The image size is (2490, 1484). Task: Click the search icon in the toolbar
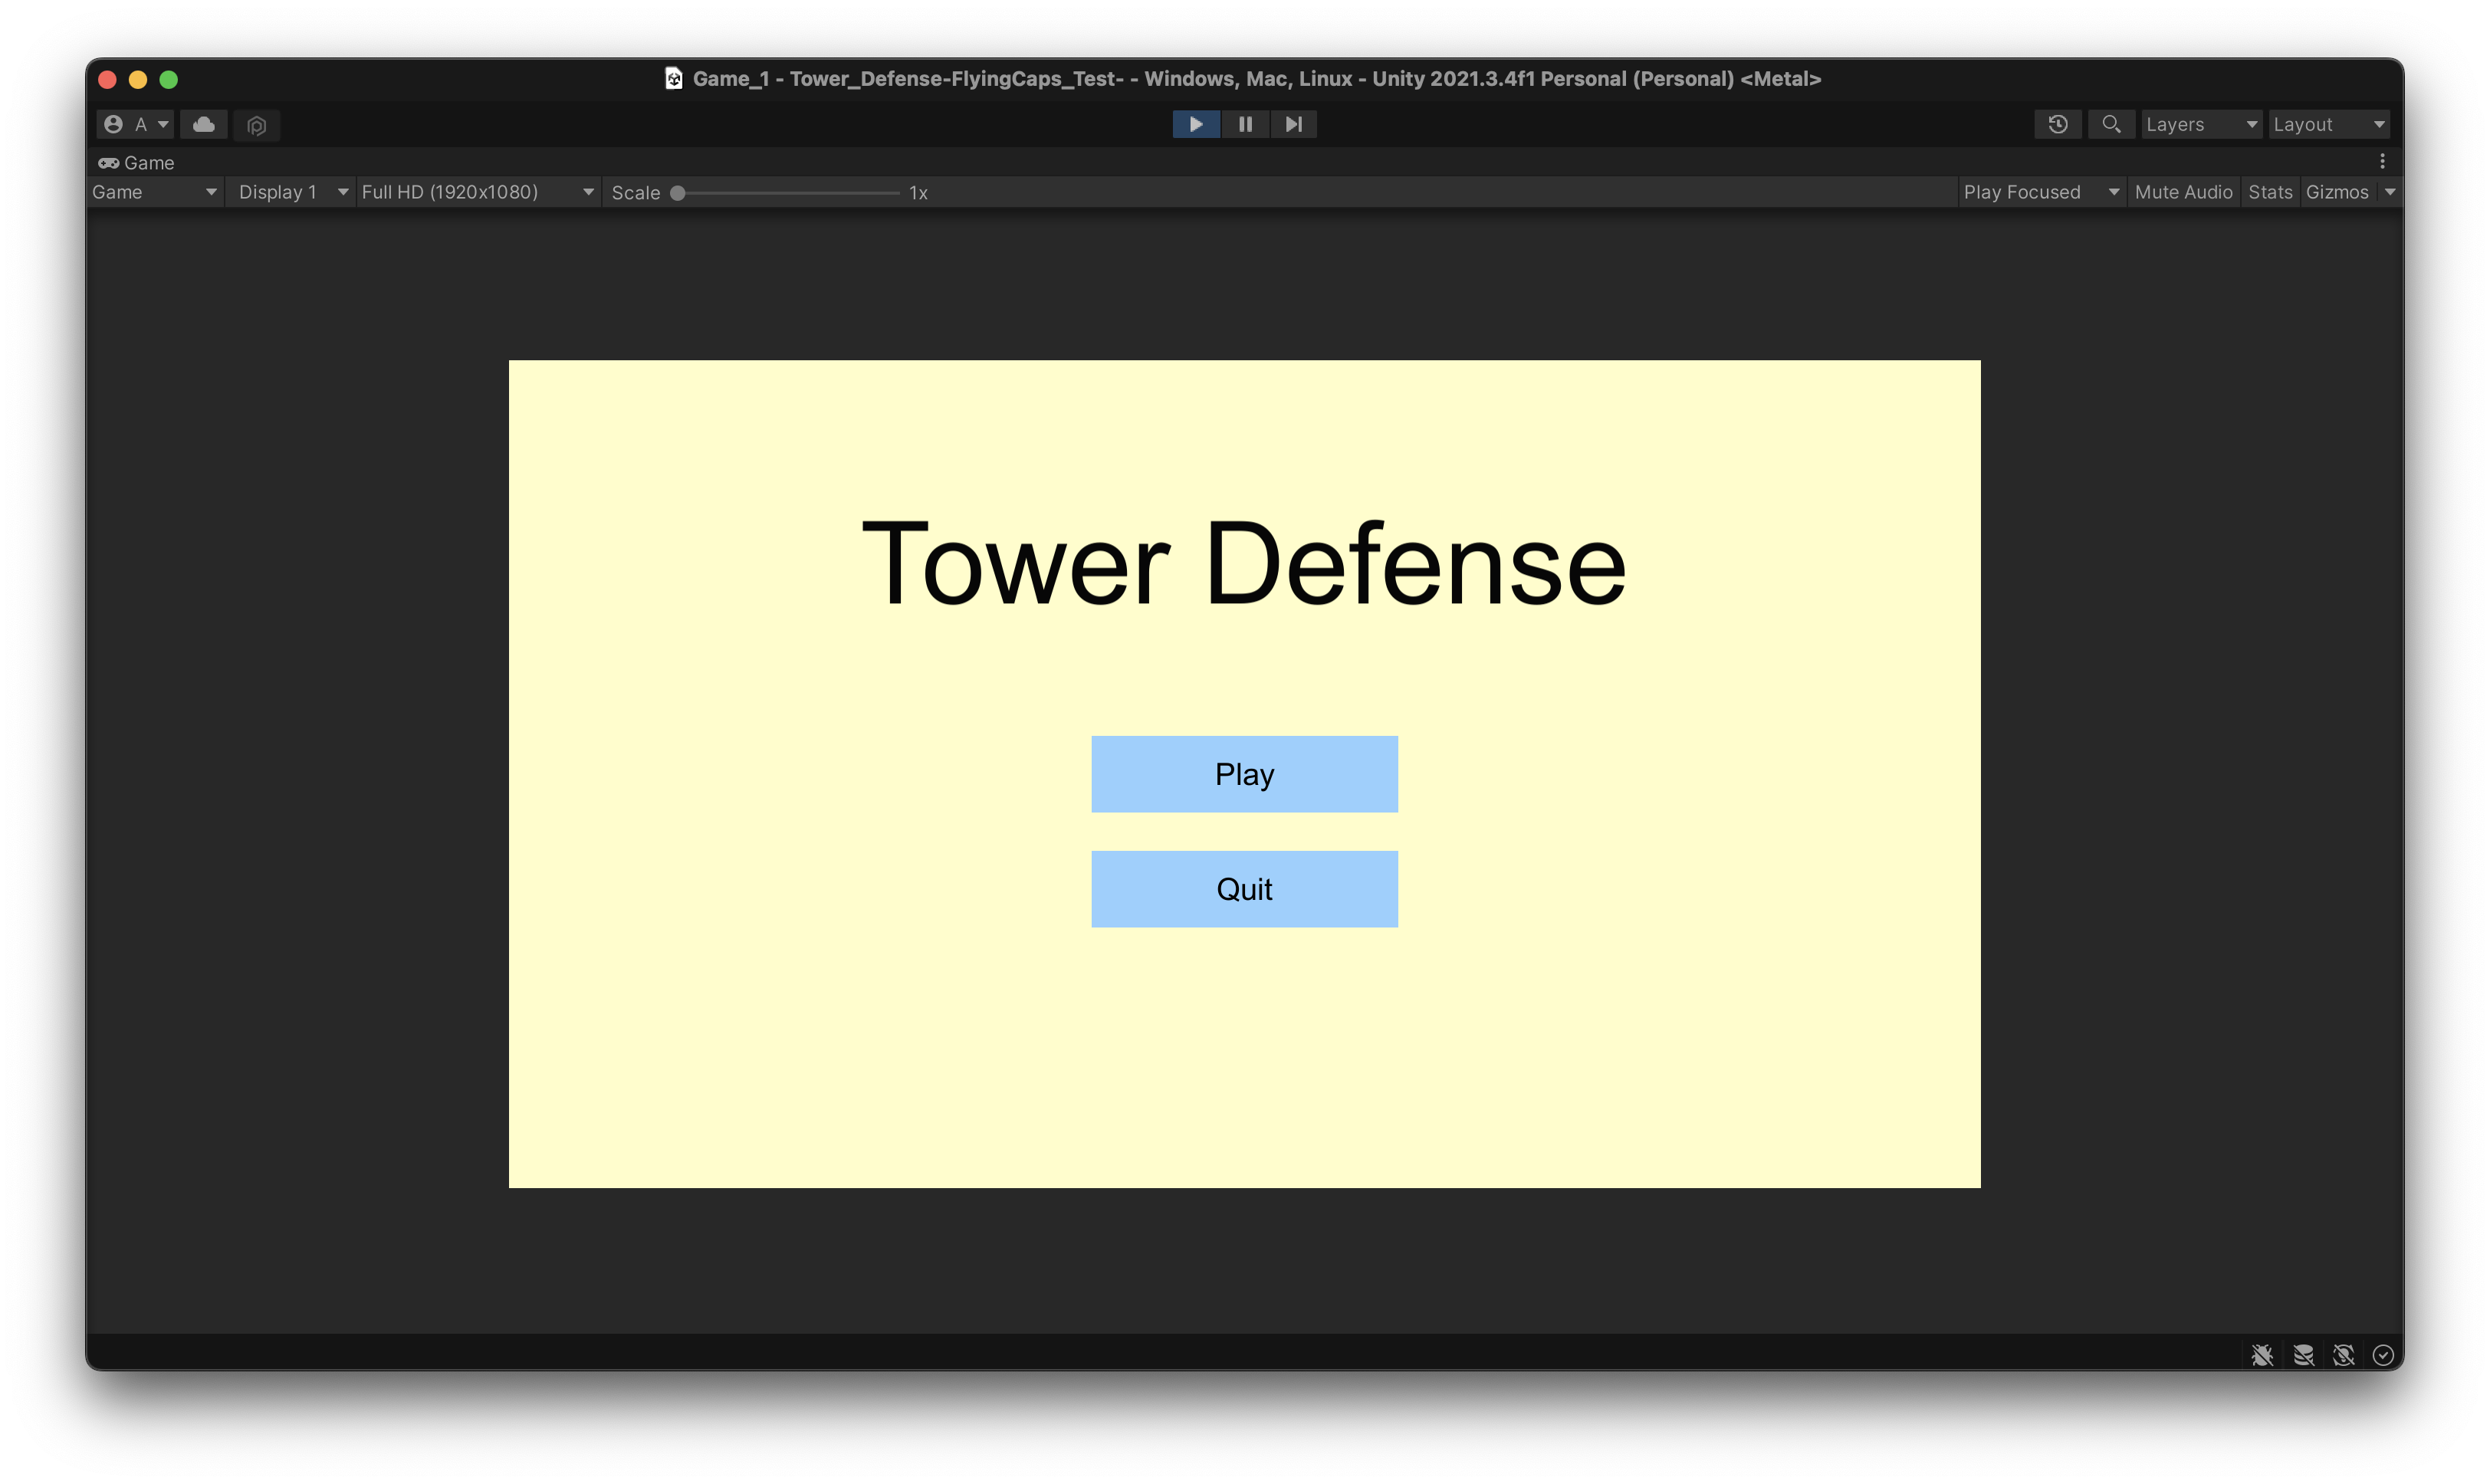pyautogui.click(x=2111, y=124)
